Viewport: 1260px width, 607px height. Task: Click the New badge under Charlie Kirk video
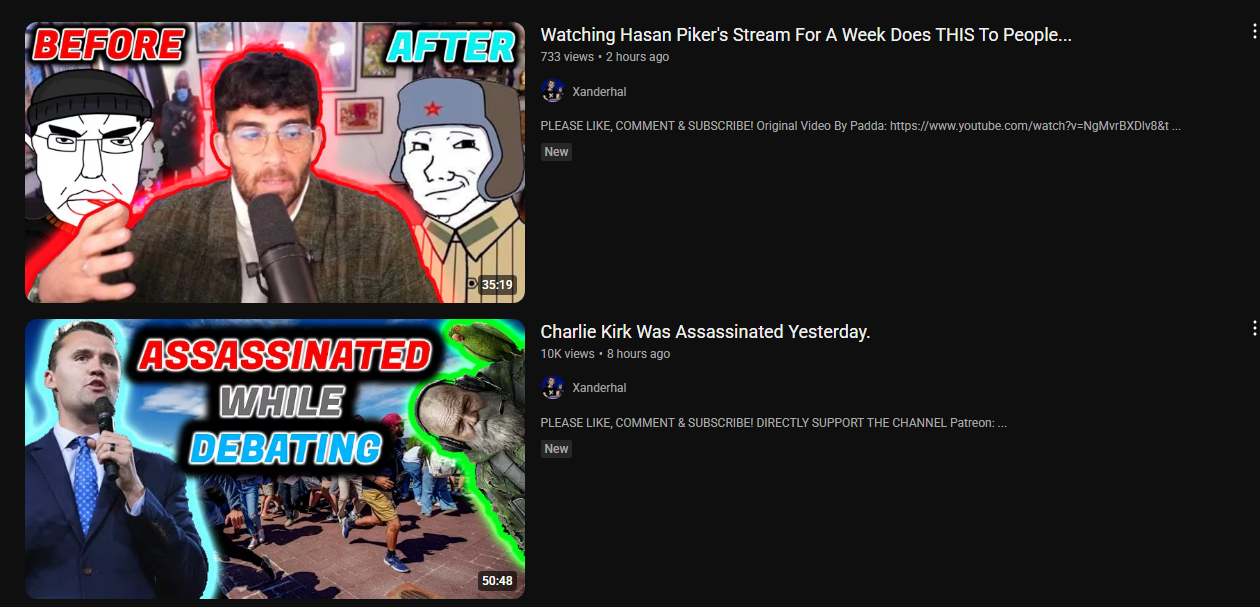(x=556, y=448)
